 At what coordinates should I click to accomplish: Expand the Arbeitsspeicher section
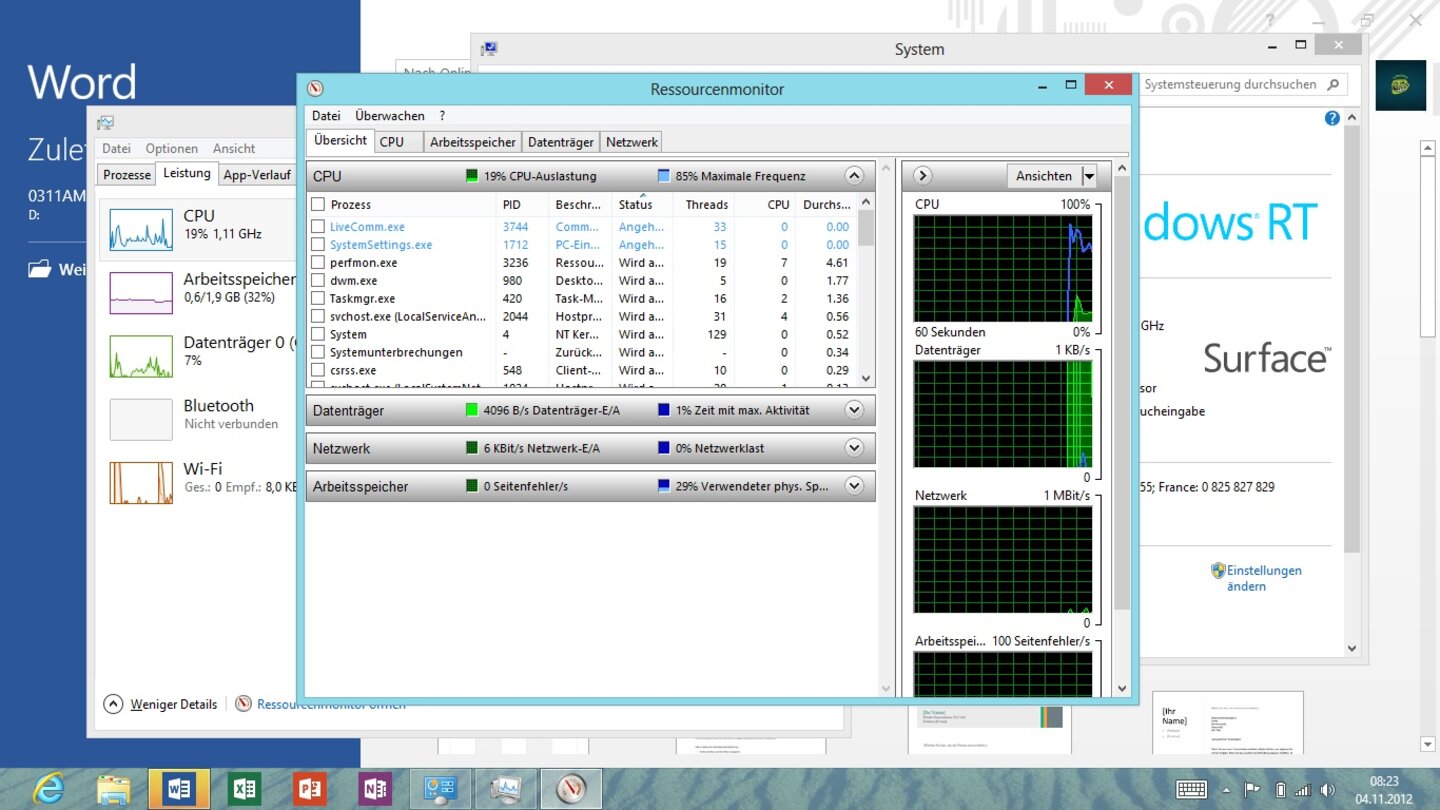853,486
